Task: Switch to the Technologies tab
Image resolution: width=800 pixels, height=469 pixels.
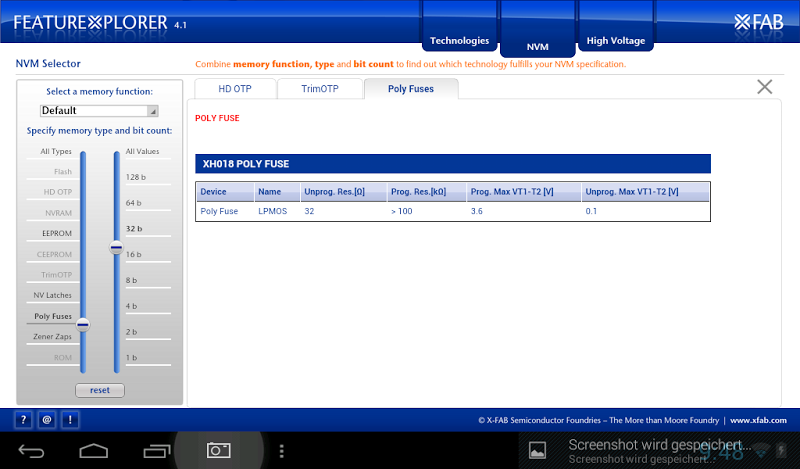Action: click(459, 40)
